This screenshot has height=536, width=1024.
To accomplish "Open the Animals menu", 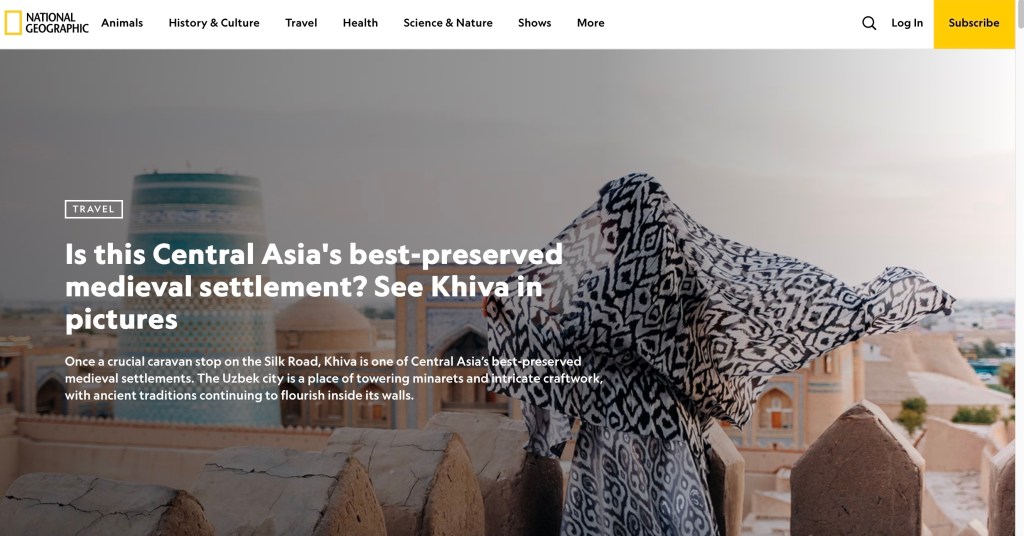I will [x=122, y=23].
